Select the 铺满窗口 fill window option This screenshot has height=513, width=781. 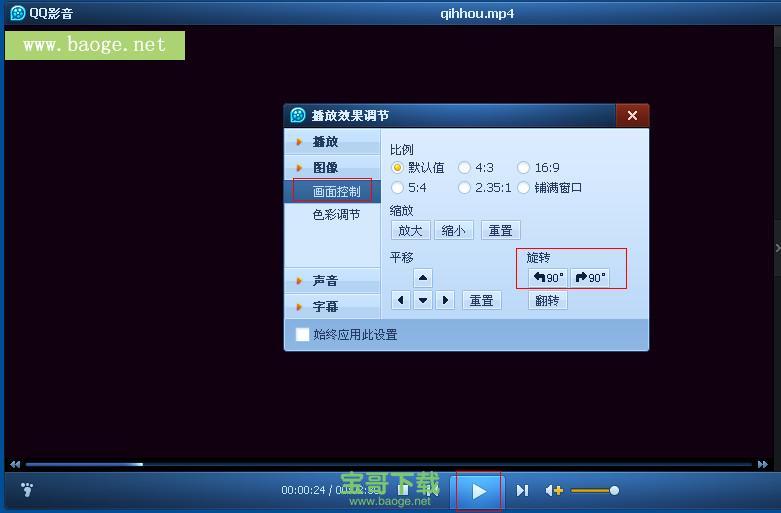coord(550,188)
